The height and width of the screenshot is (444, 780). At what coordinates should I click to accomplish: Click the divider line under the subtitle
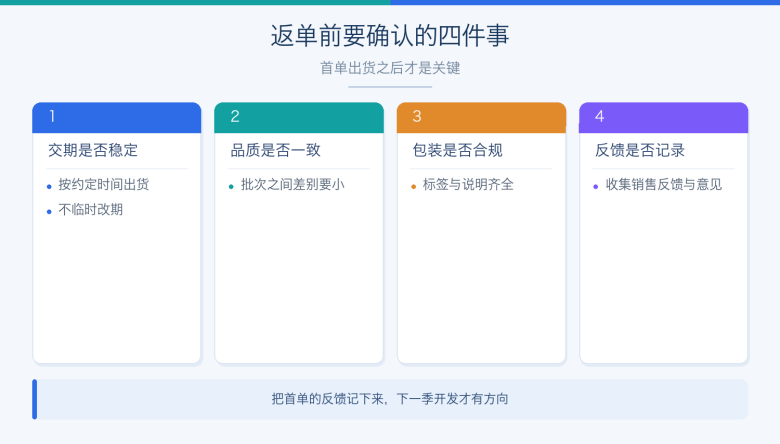coord(390,87)
